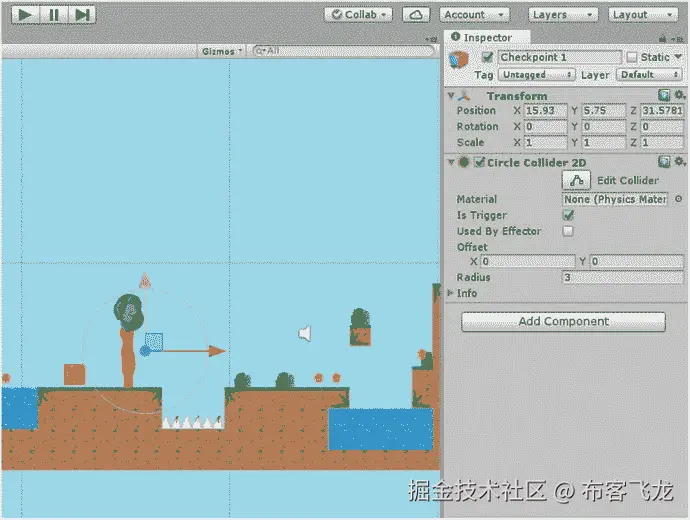Click Scale X field
This screenshot has width=690, height=520.
click(546, 143)
